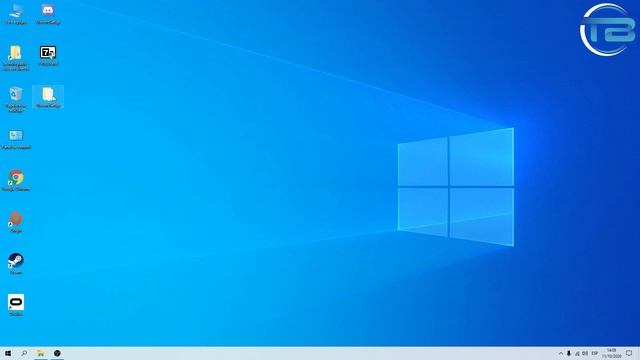
Task: Open File Explorer from the taskbar
Action: tap(40, 353)
